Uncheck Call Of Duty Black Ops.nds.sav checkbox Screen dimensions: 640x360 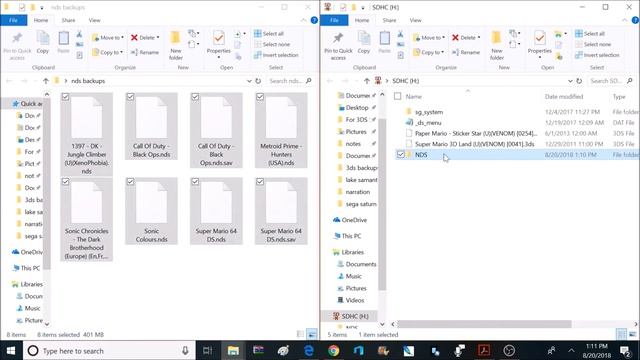coord(195,97)
